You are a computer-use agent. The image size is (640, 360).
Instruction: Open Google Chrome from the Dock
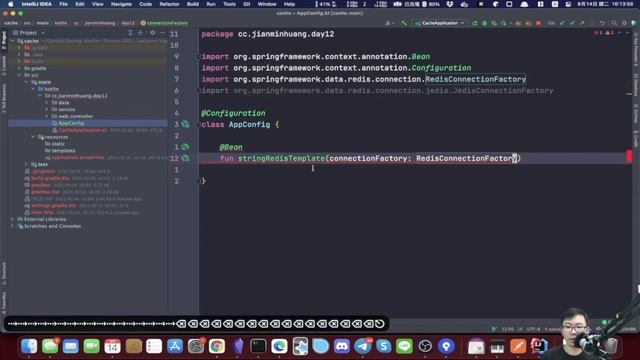tap(217, 346)
